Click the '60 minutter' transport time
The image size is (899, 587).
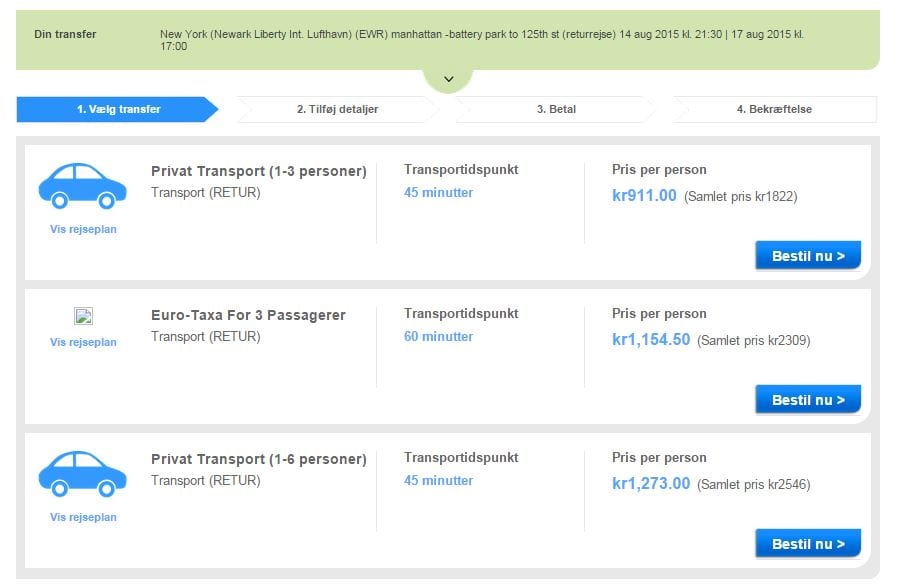coord(438,336)
